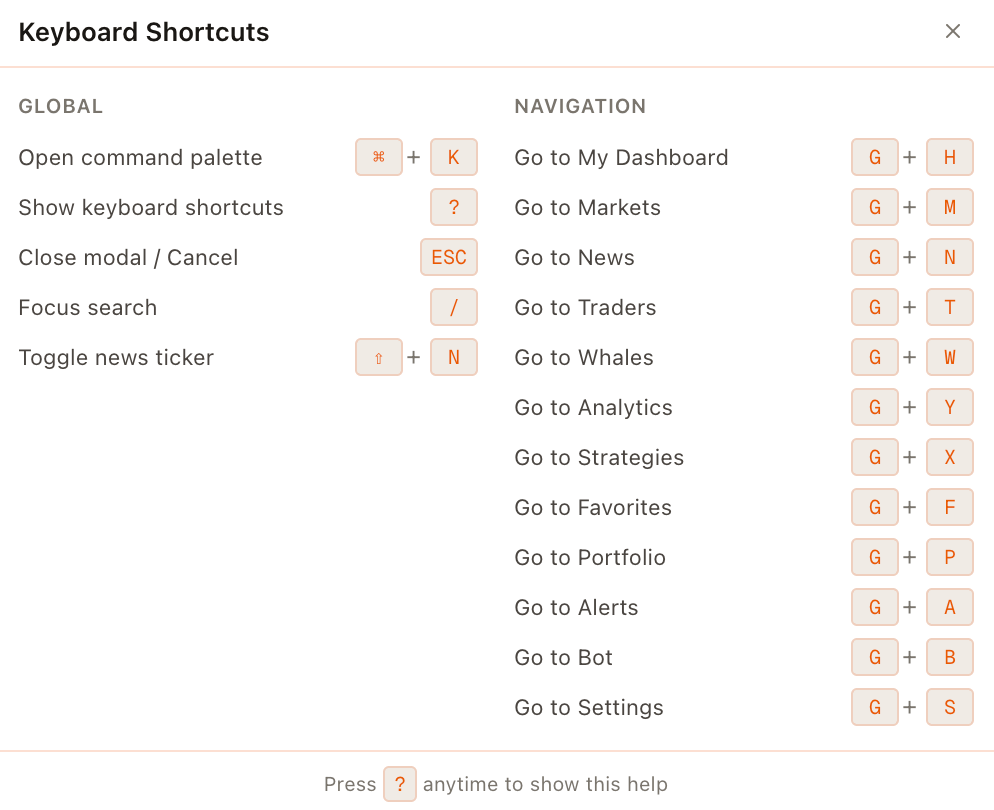Click the Go to Portfolio shortcut row
Screen dimensions: 994x810
coord(590,557)
